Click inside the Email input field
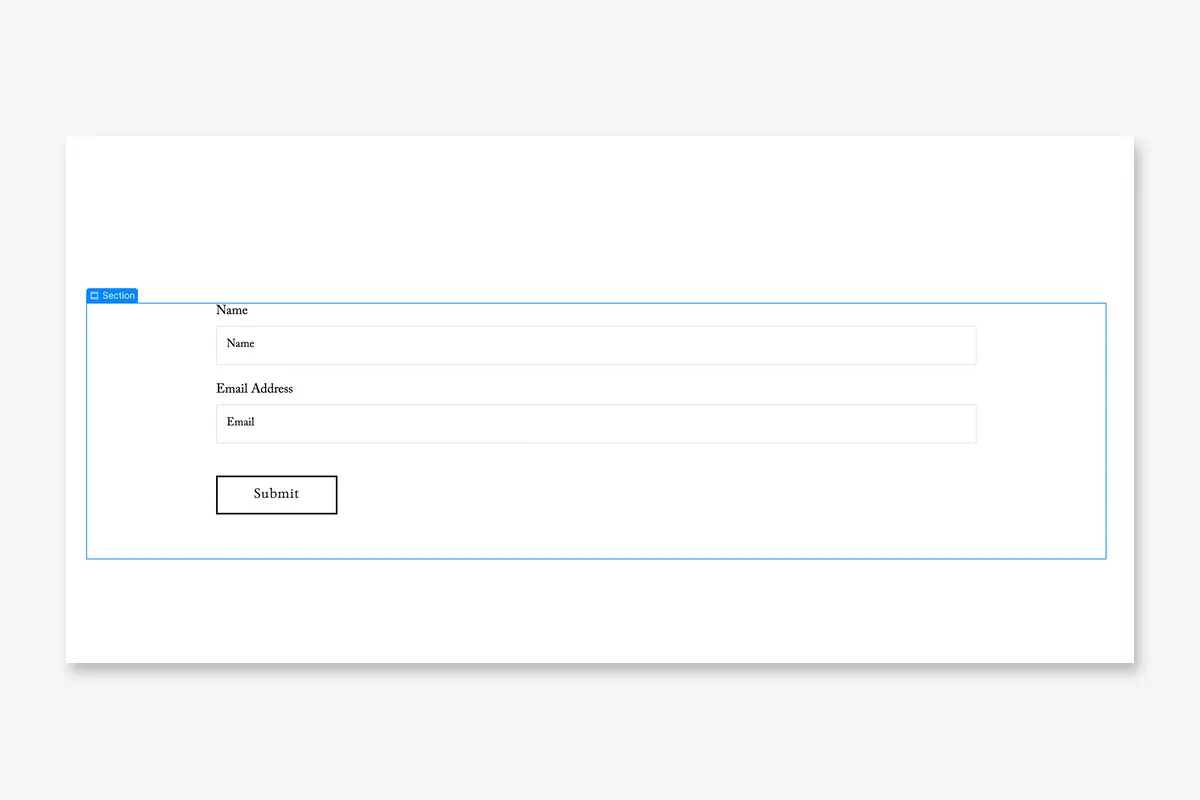1200x800 pixels. click(x=595, y=423)
